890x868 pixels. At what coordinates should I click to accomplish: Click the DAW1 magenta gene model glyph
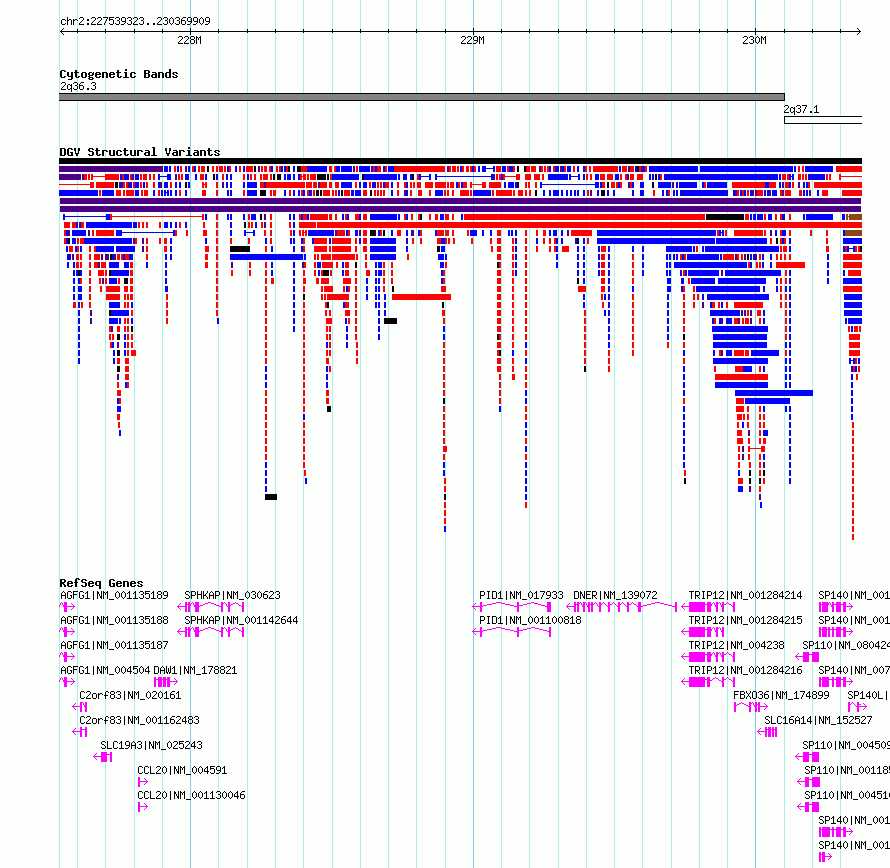(166, 682)
